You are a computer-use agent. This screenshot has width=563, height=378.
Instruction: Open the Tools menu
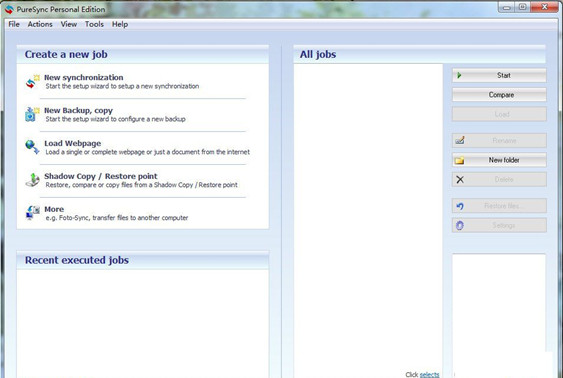(94, 24)
